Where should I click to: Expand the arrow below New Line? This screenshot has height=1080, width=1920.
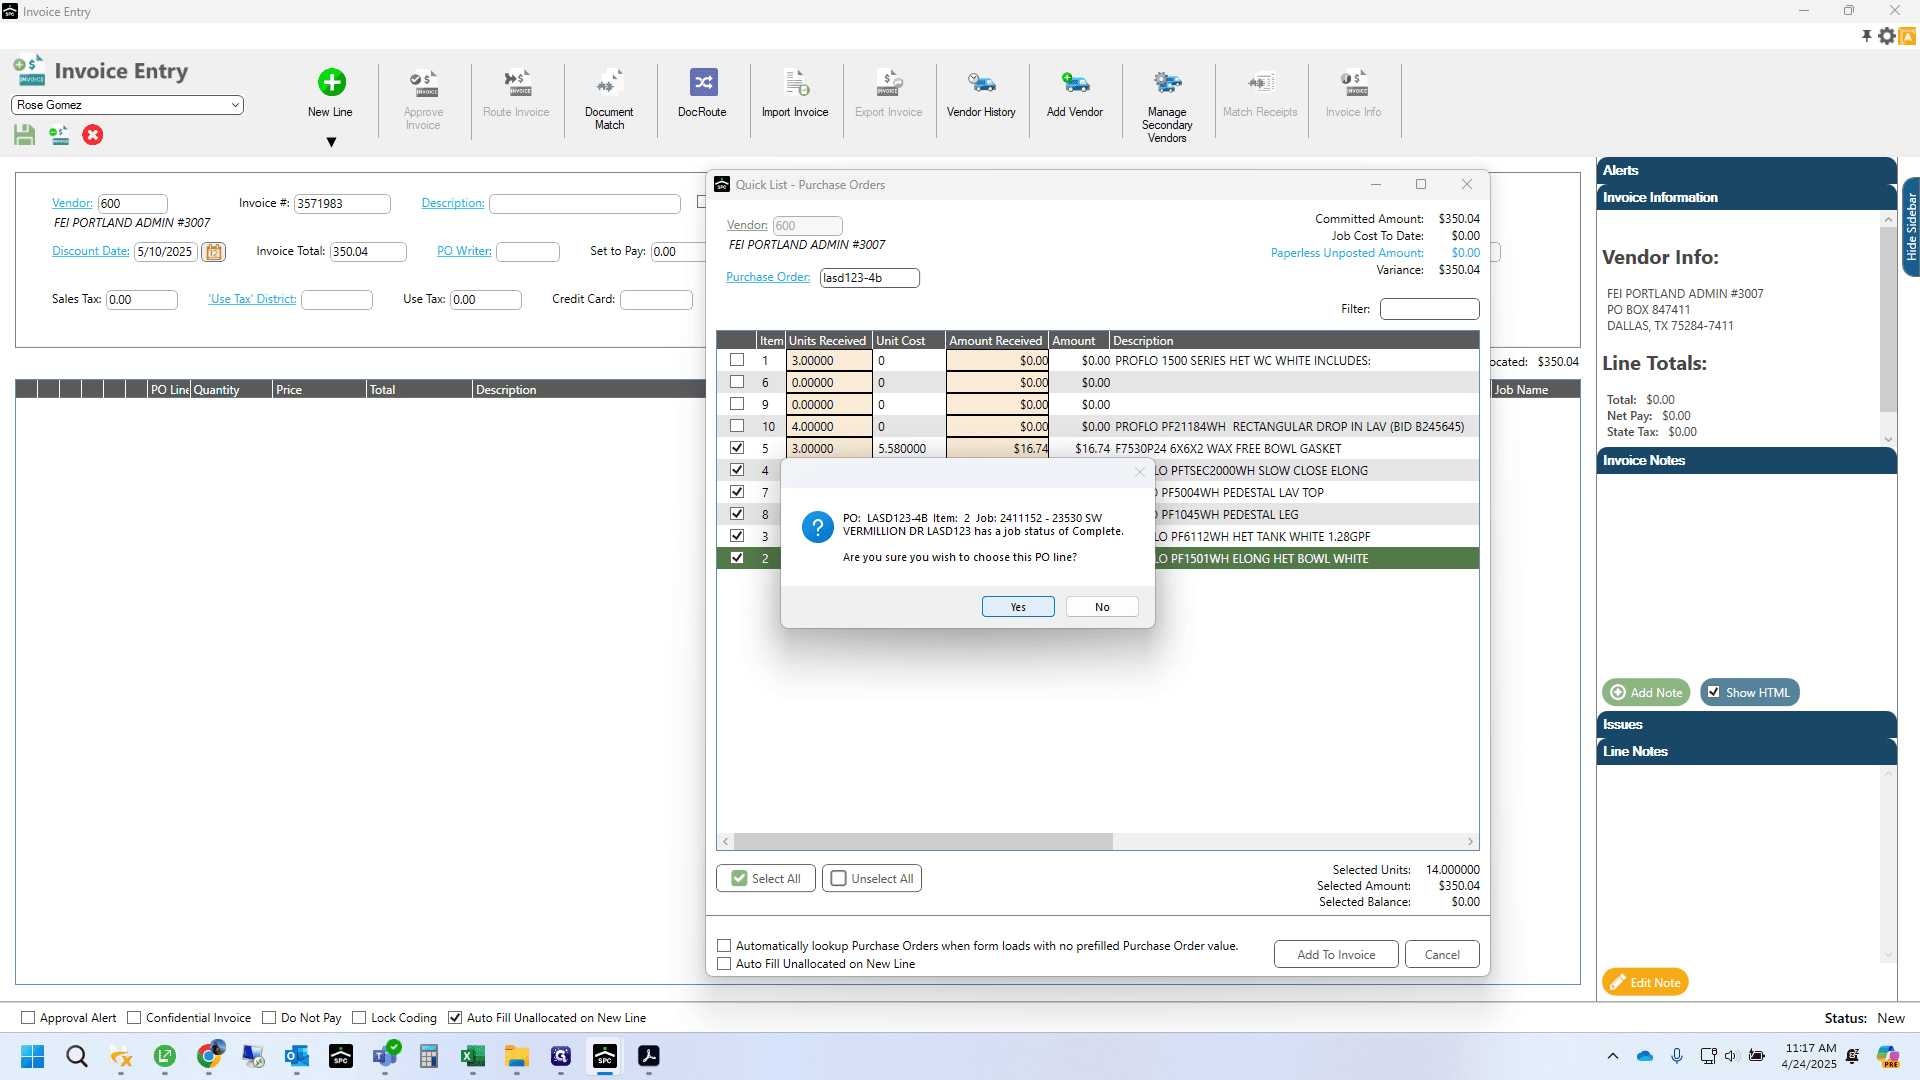coord(331,142)
